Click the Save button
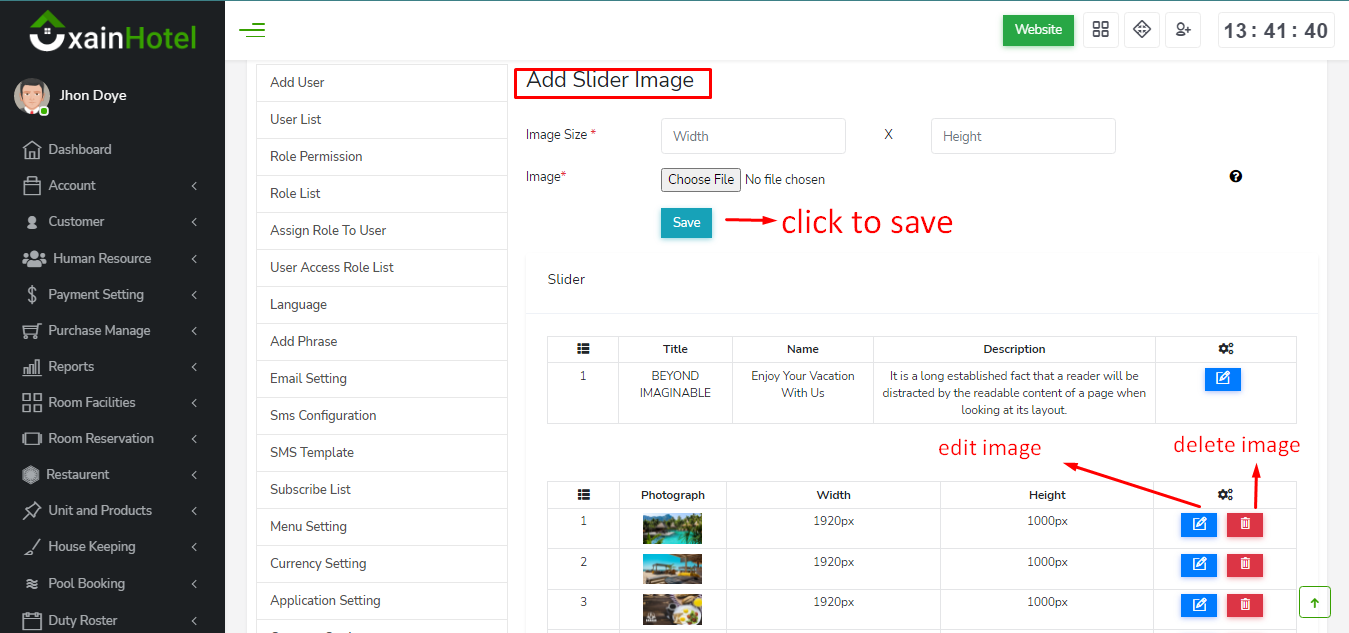The height and width of the screenshot is (633, 1349). click(x=686, y=223)
